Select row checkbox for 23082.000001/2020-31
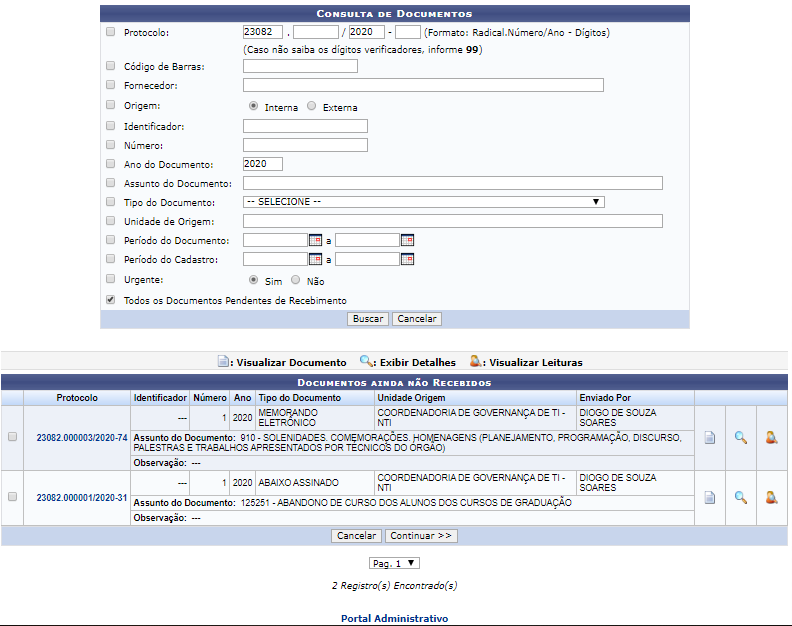The image size is (792, 626). click(x=13, y=497)
